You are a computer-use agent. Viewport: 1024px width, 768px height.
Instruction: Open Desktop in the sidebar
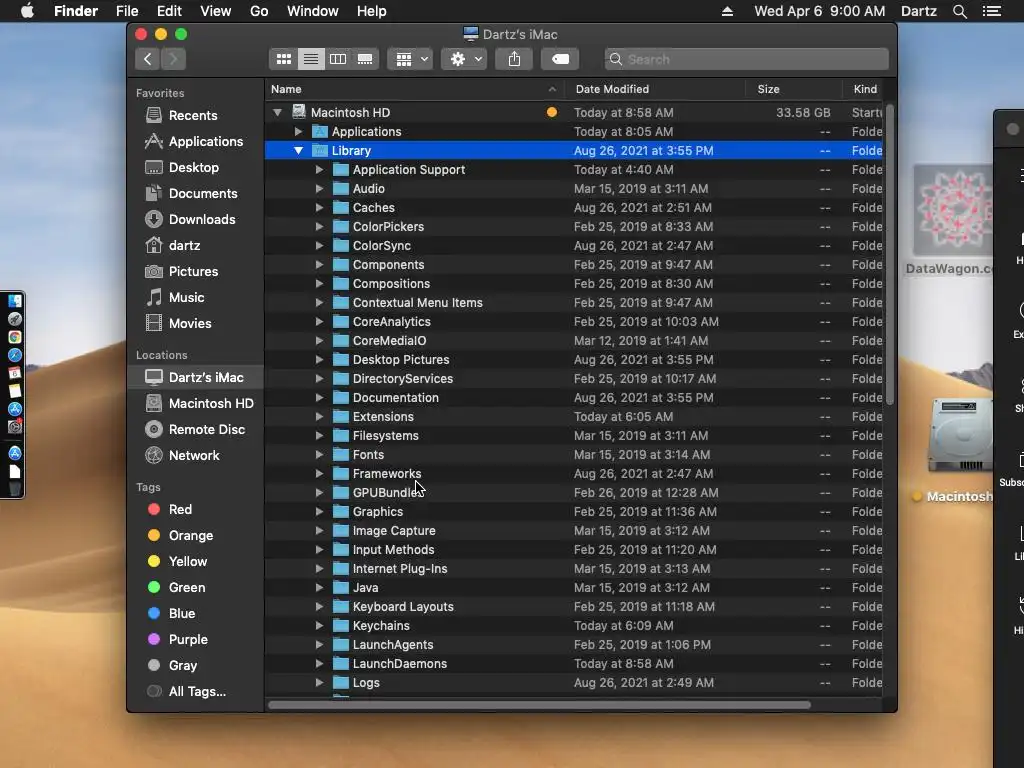click(x=195, y=168)
